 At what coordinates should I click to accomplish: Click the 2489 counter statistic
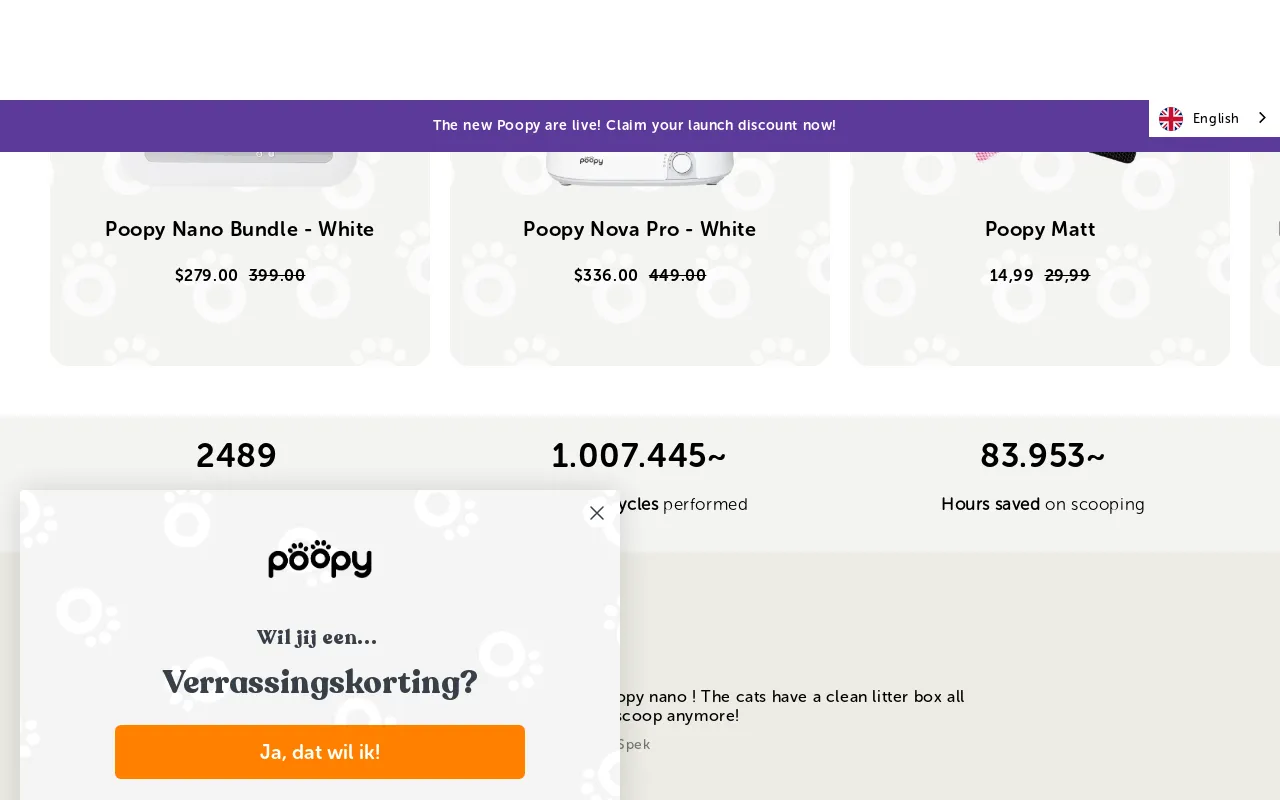(236, 456)
